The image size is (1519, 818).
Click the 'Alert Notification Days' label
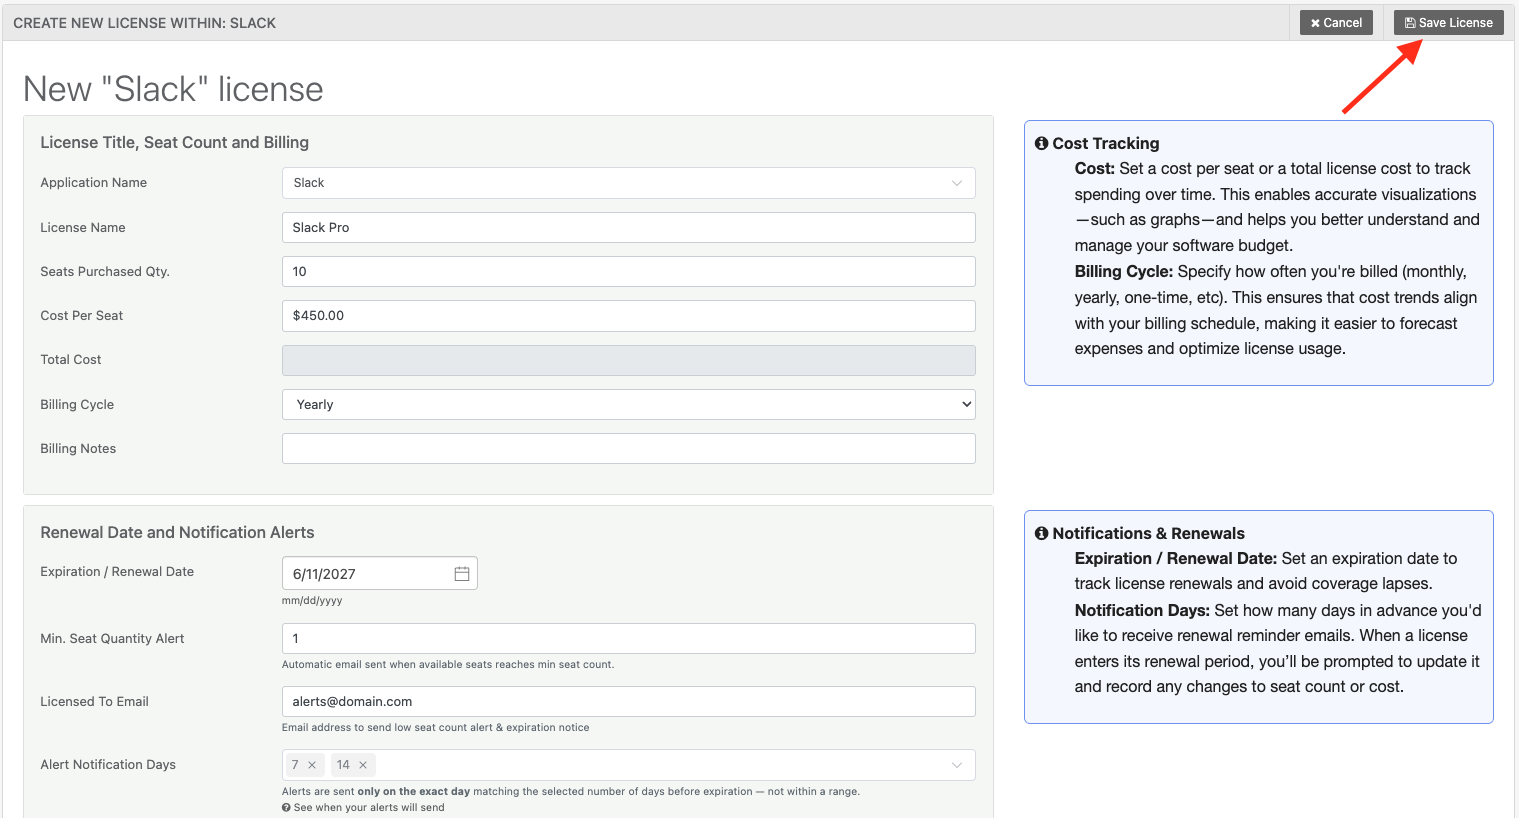[x=108, y=764]
